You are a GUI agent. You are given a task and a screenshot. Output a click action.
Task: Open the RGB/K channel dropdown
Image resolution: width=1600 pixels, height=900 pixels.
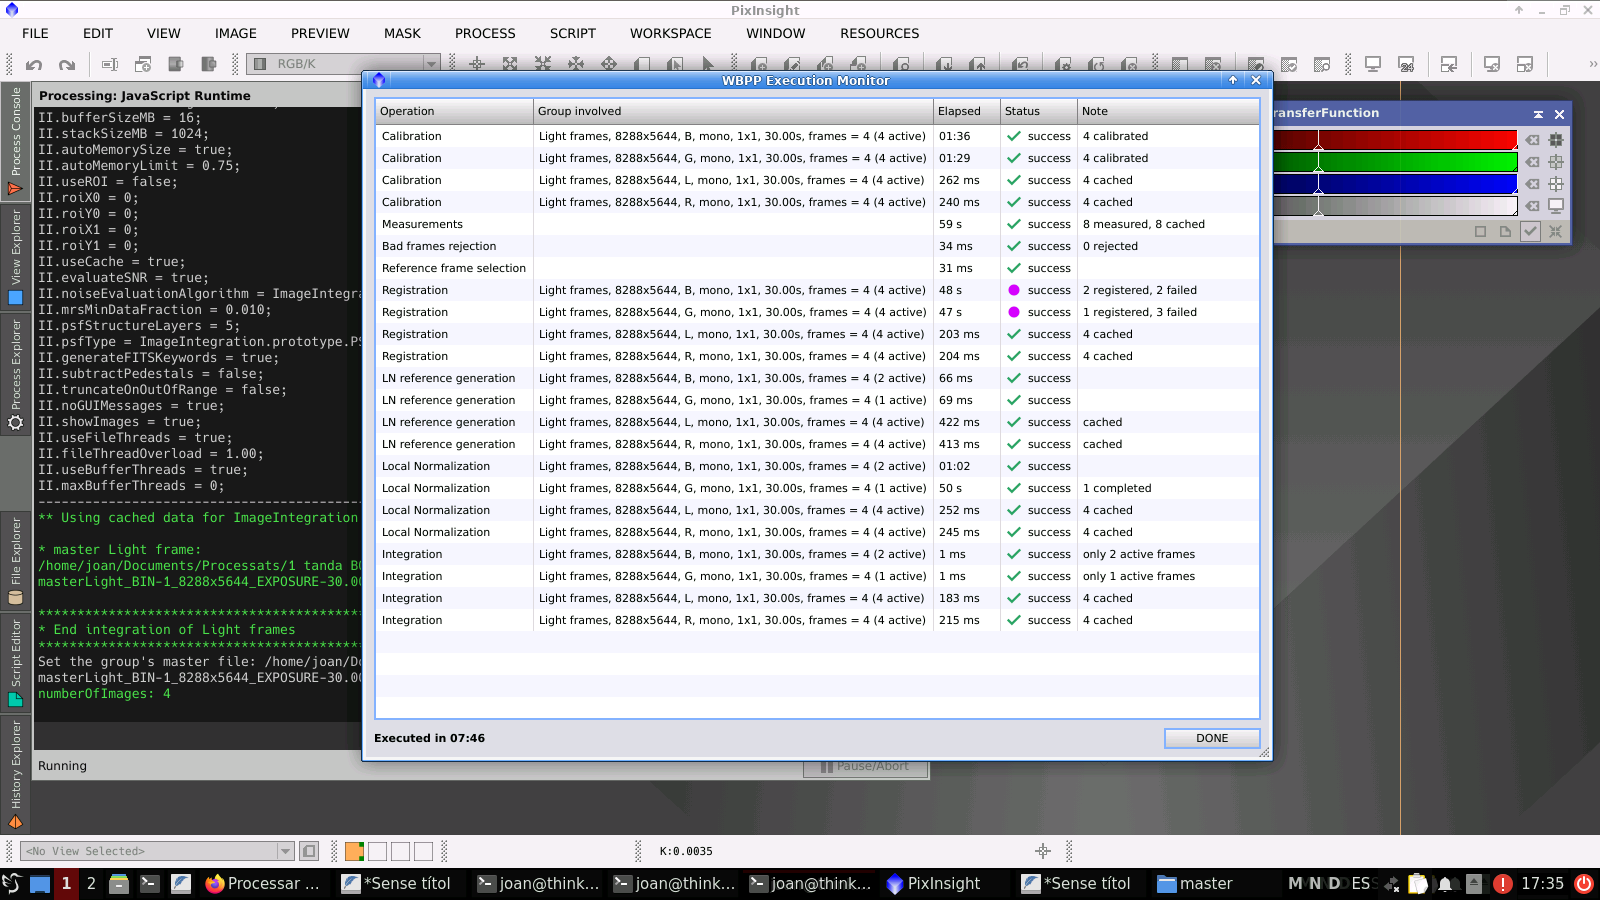coord(431,64)
